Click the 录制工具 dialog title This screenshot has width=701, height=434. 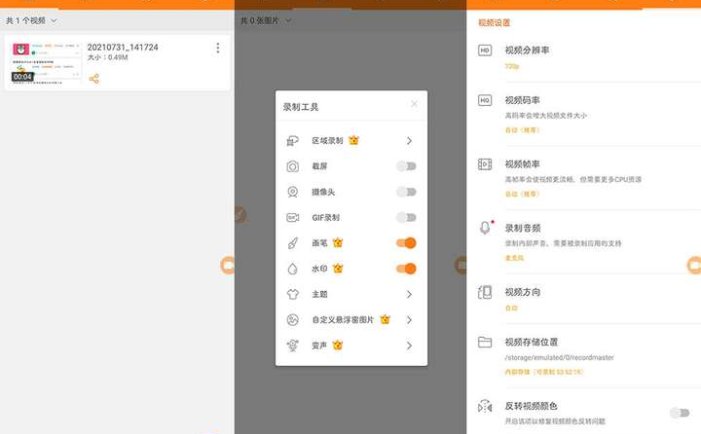[300, 107]
